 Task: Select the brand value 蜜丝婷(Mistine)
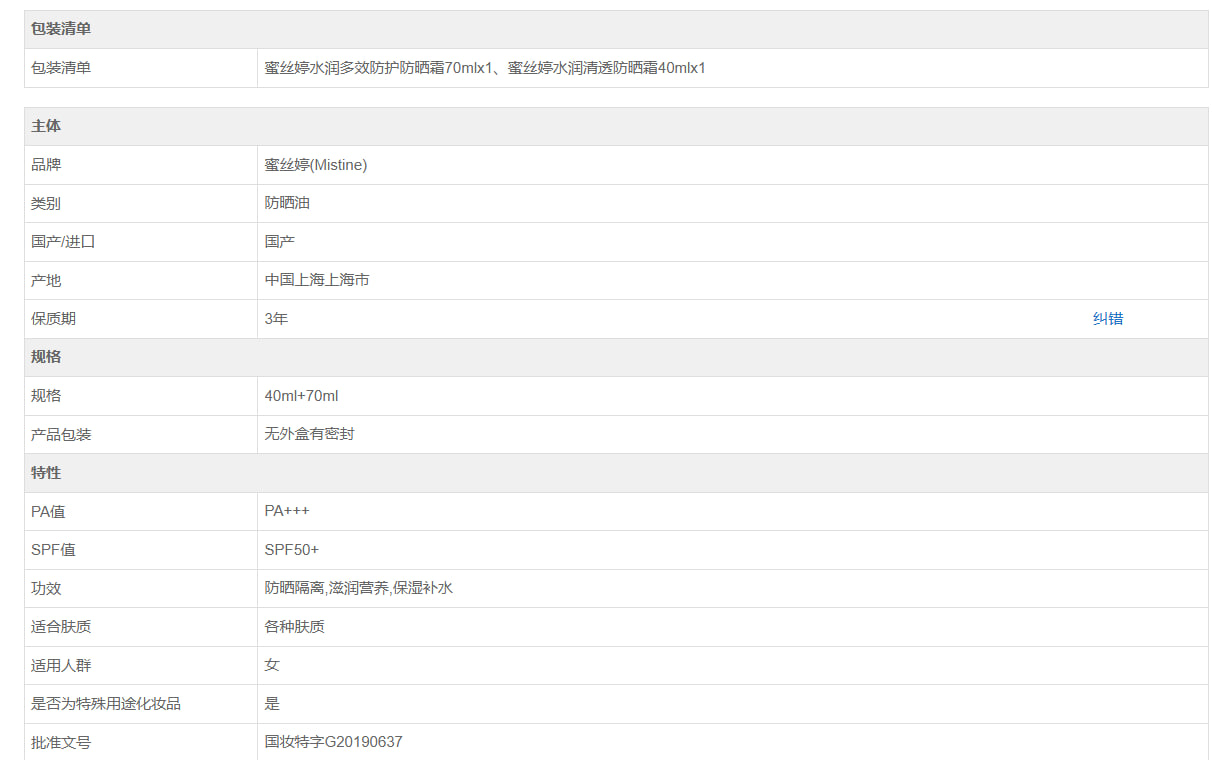tap(316, 165)
